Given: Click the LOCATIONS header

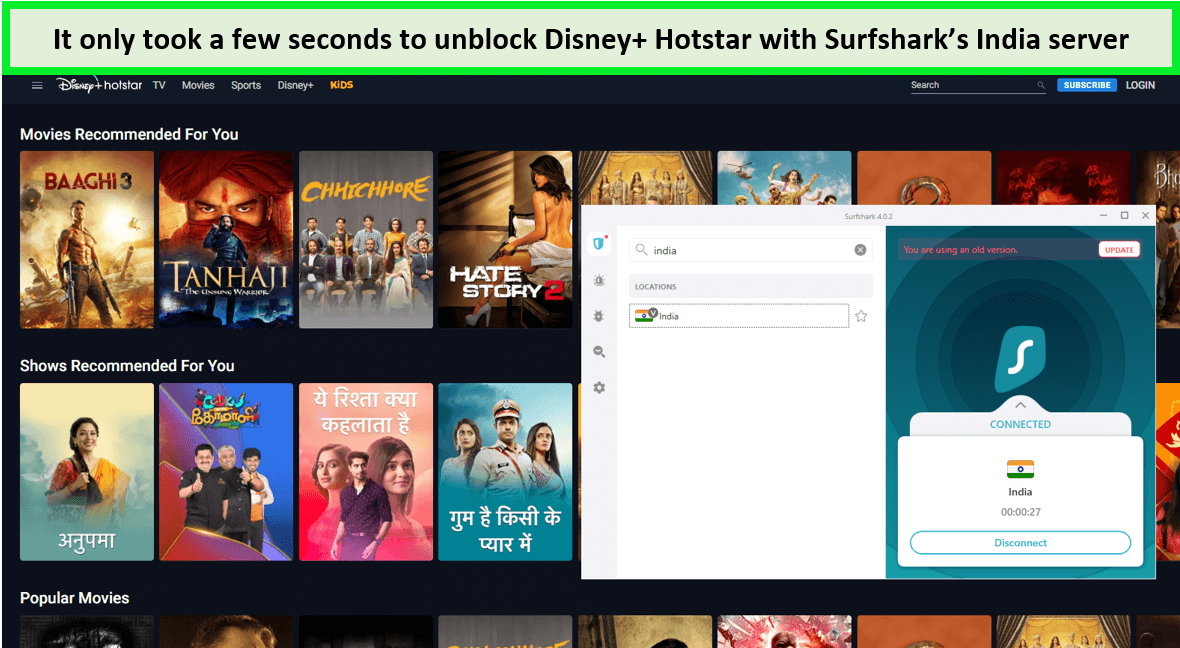Looking at the screenshot, I should (751, 287).
